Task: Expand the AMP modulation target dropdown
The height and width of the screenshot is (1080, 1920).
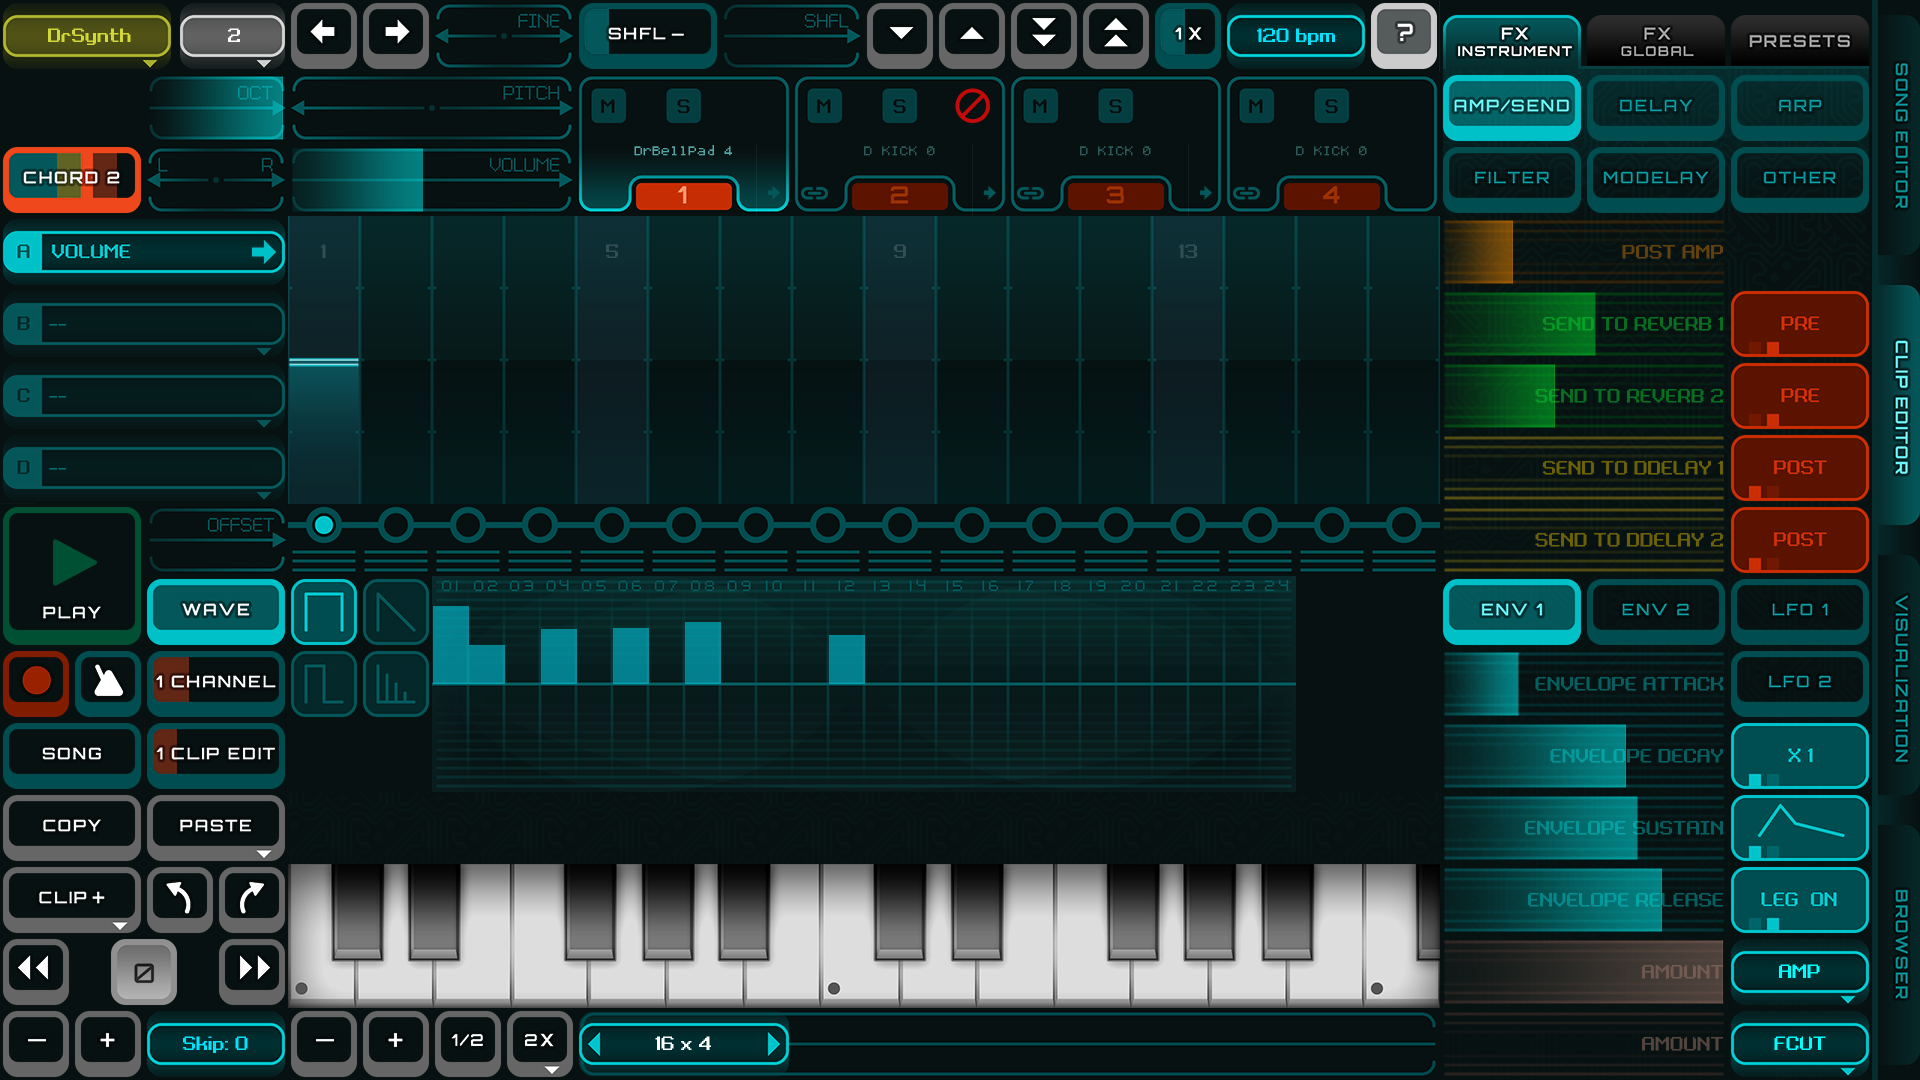Action: (1798, 972)
